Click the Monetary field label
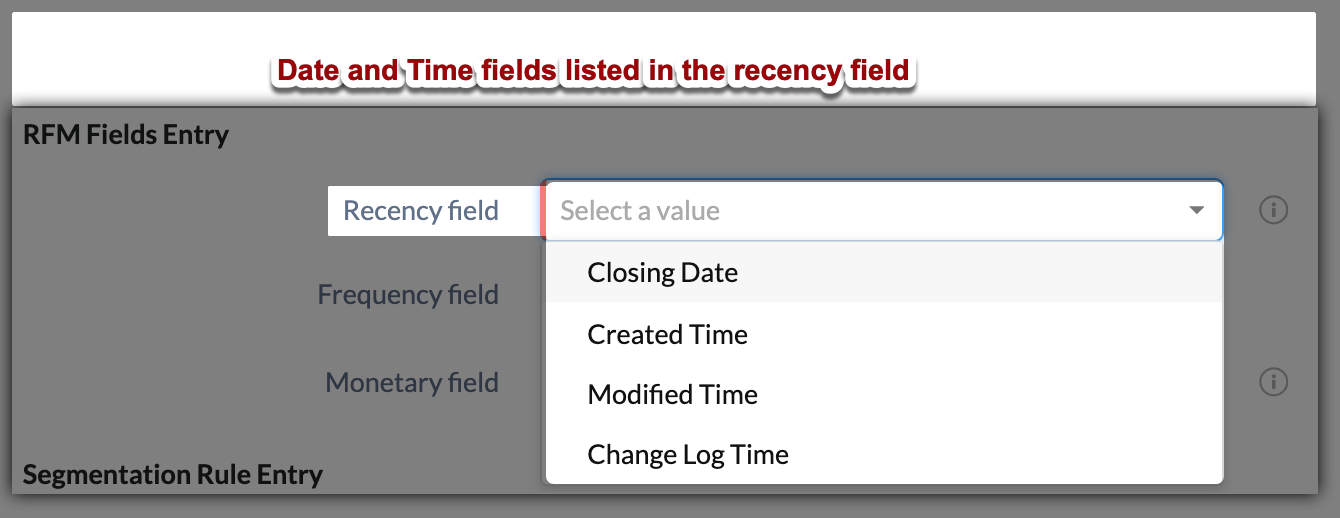 pos(412,383)
